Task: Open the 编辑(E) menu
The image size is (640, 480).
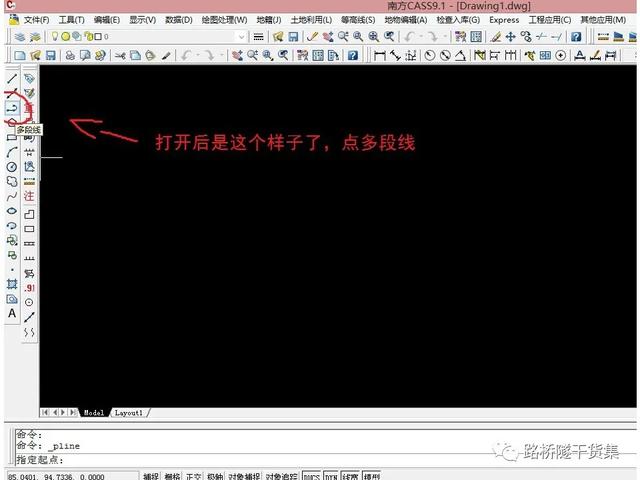Action: tap(107, 20)
